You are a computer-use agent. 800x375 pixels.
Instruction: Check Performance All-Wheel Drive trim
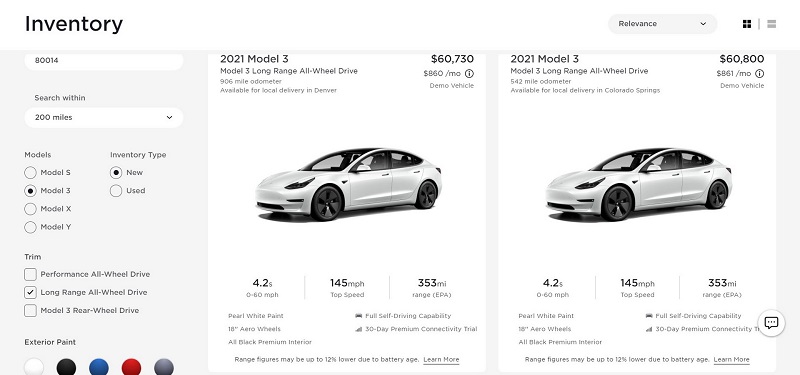point(30,274)
